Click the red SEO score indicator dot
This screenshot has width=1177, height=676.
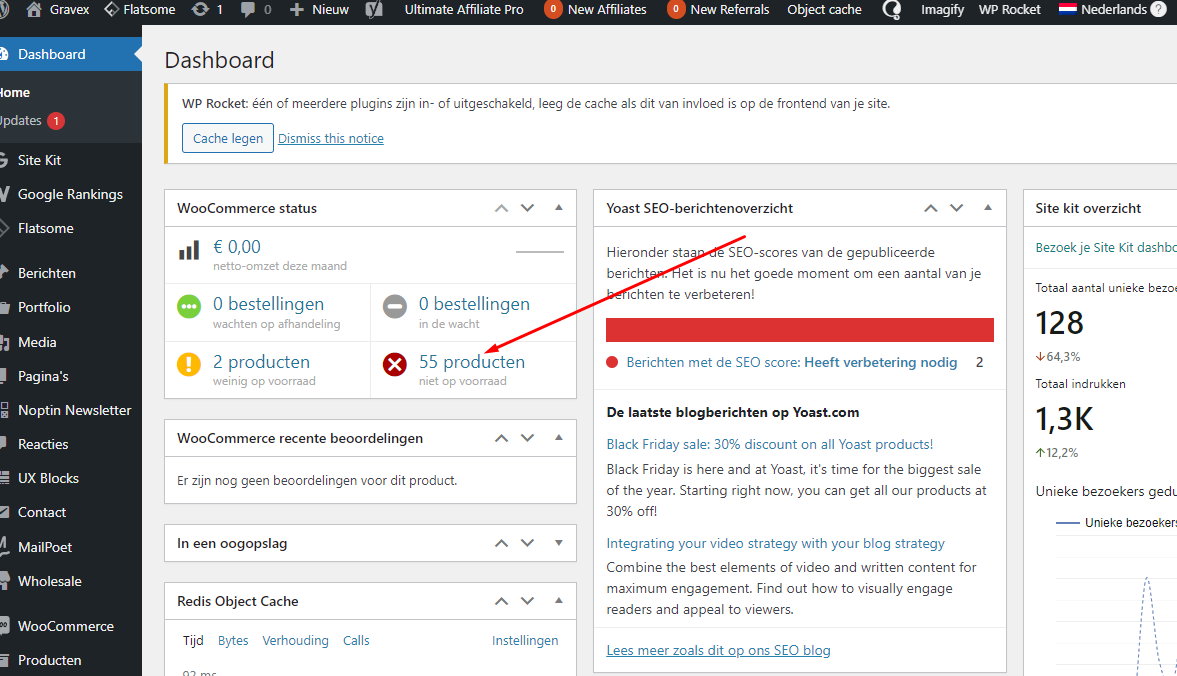click(612, 362)
